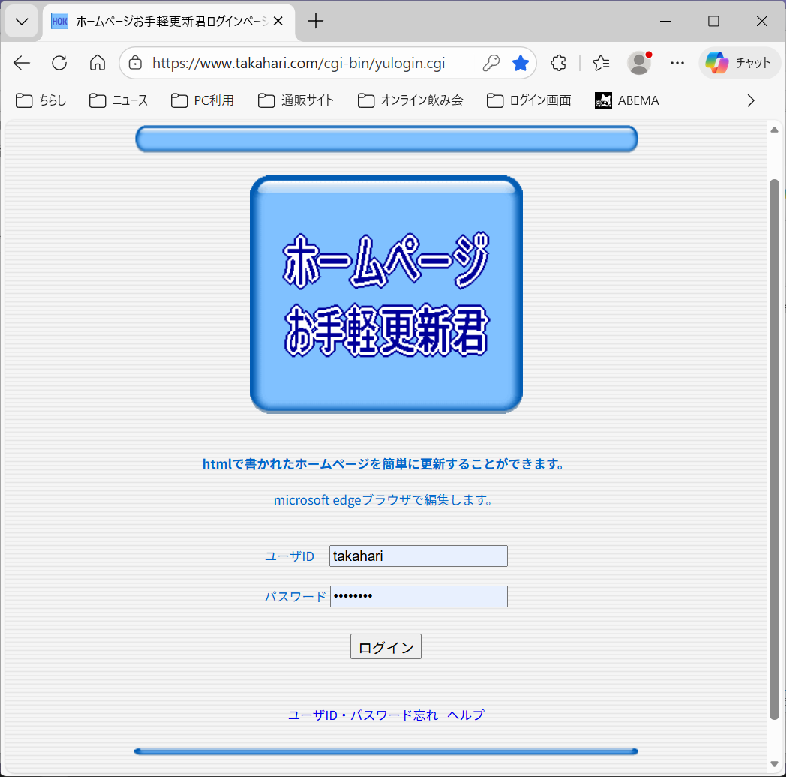Click the blue favorites star icon
This screenshot has height=778, width=786.
(x=520, y=63)
